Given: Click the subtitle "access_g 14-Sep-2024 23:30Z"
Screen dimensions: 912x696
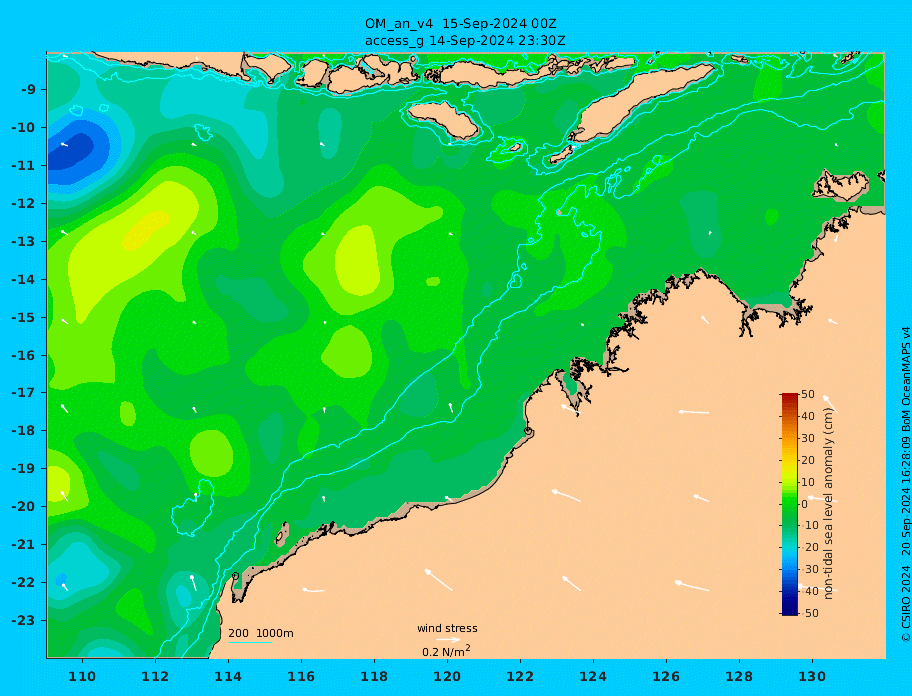Looking at the screenshot, I should coord(465,41).
